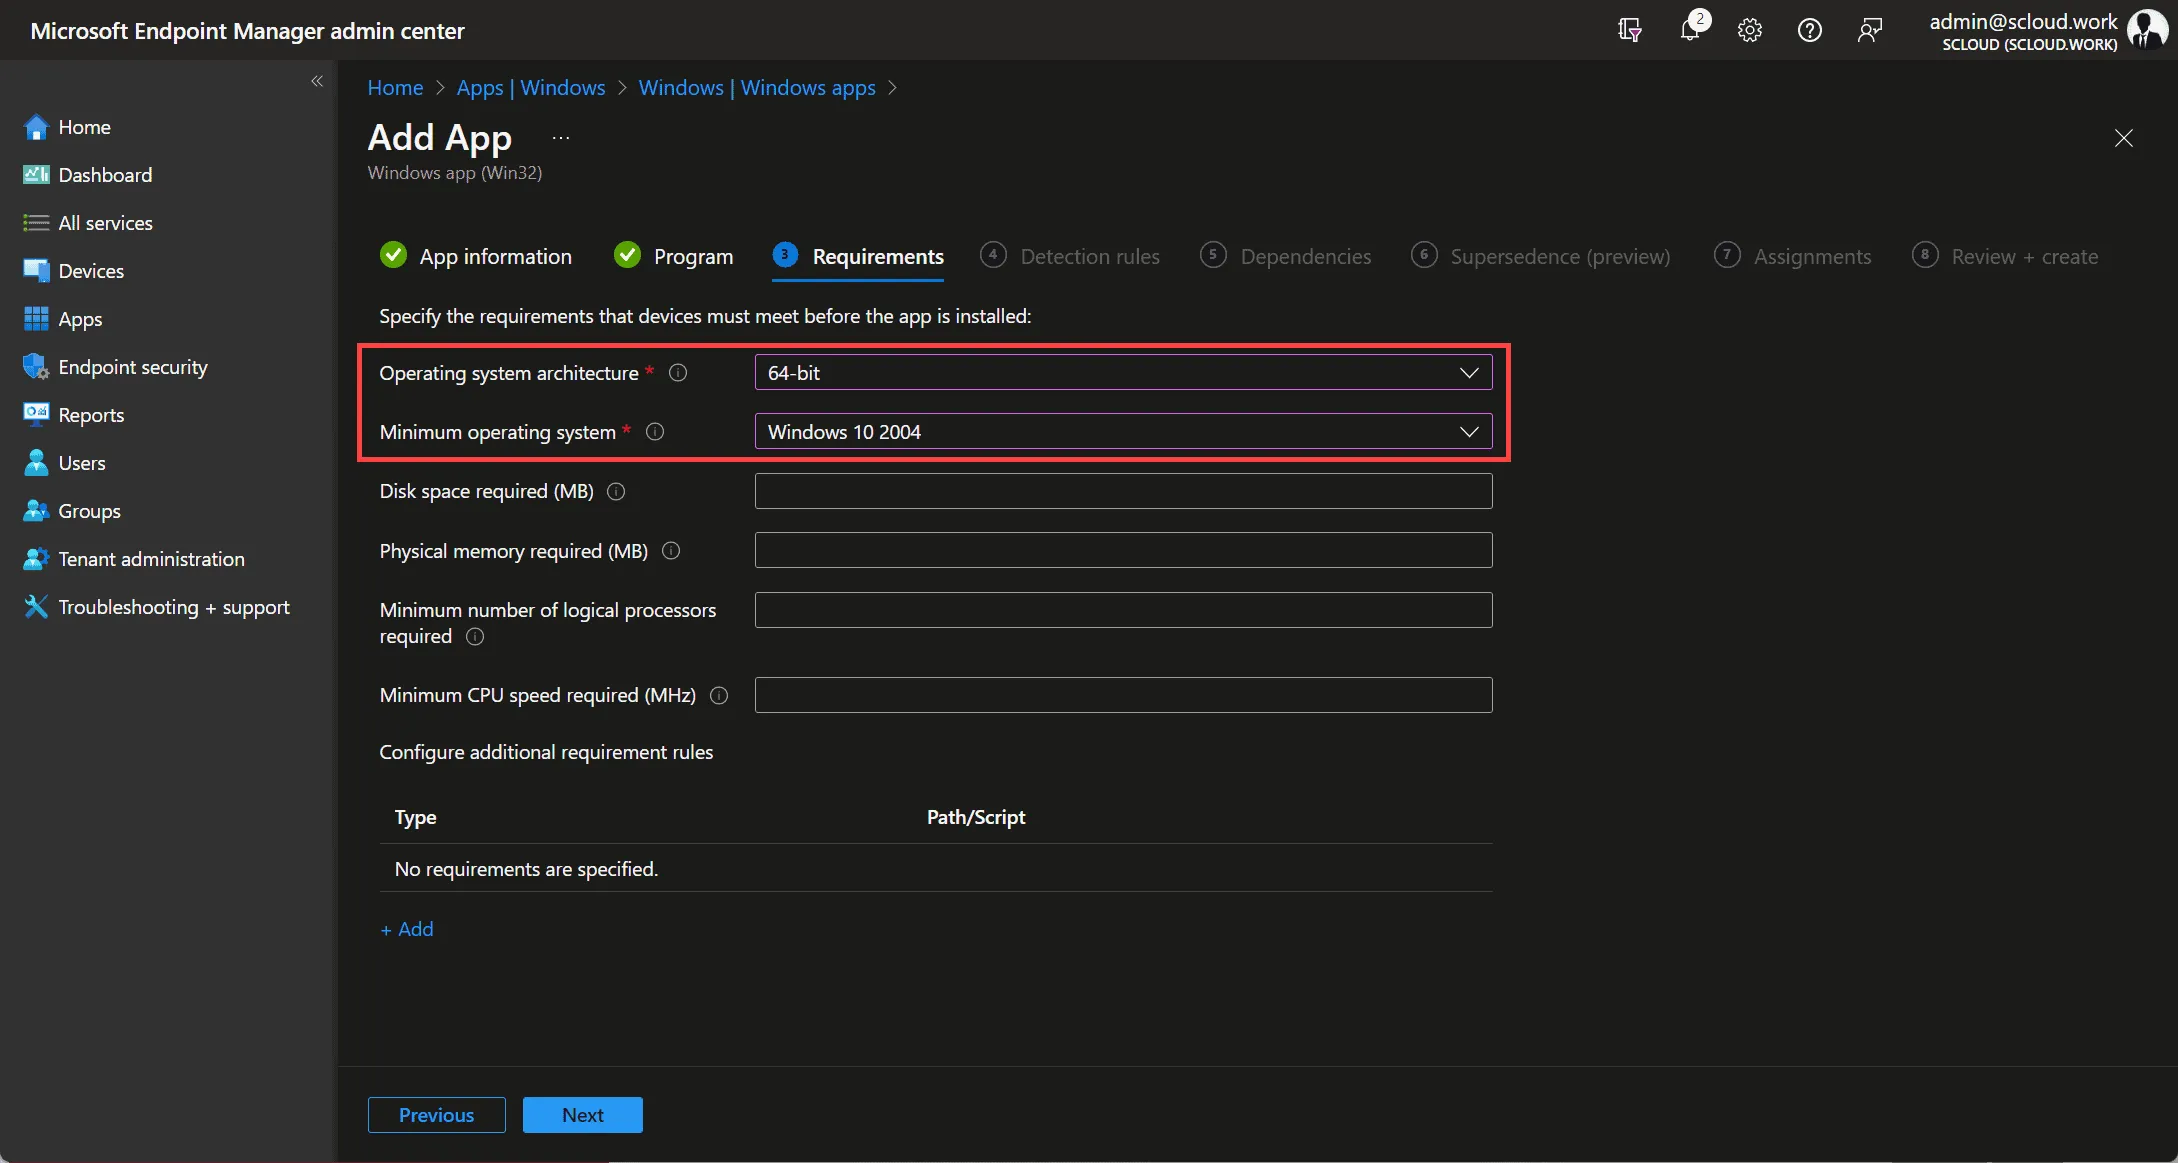The width and height of the screenshot is (2178, 1163).
Task: Open the Operating system architecture dropdown
Action: tap(1123, 373)
